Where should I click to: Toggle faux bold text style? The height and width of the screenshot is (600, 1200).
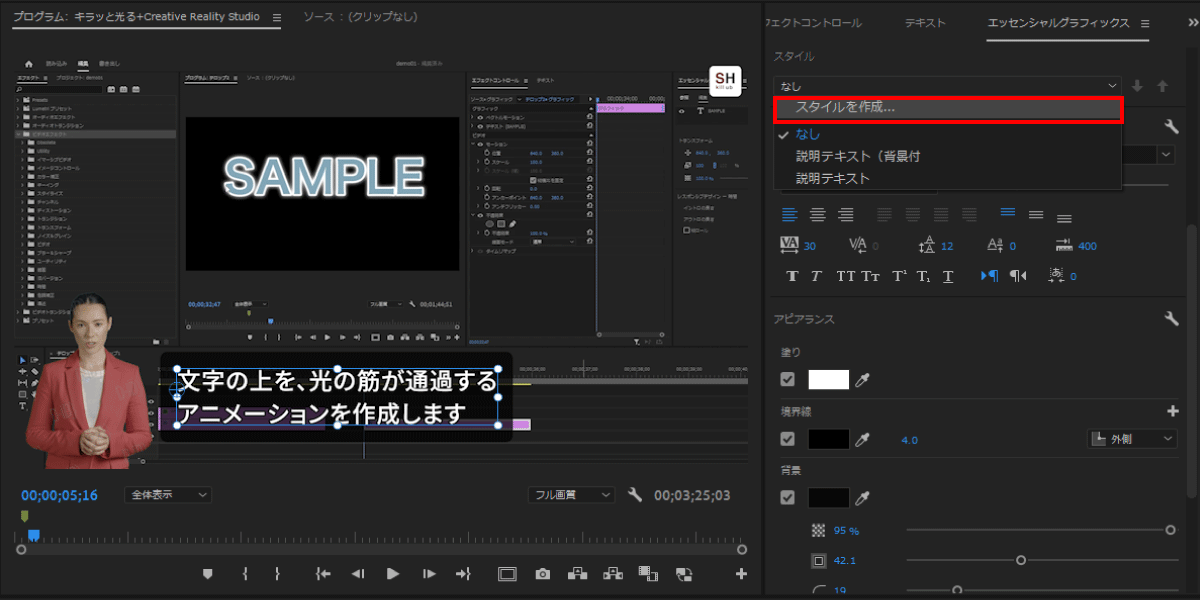click(x=793, y=276)
